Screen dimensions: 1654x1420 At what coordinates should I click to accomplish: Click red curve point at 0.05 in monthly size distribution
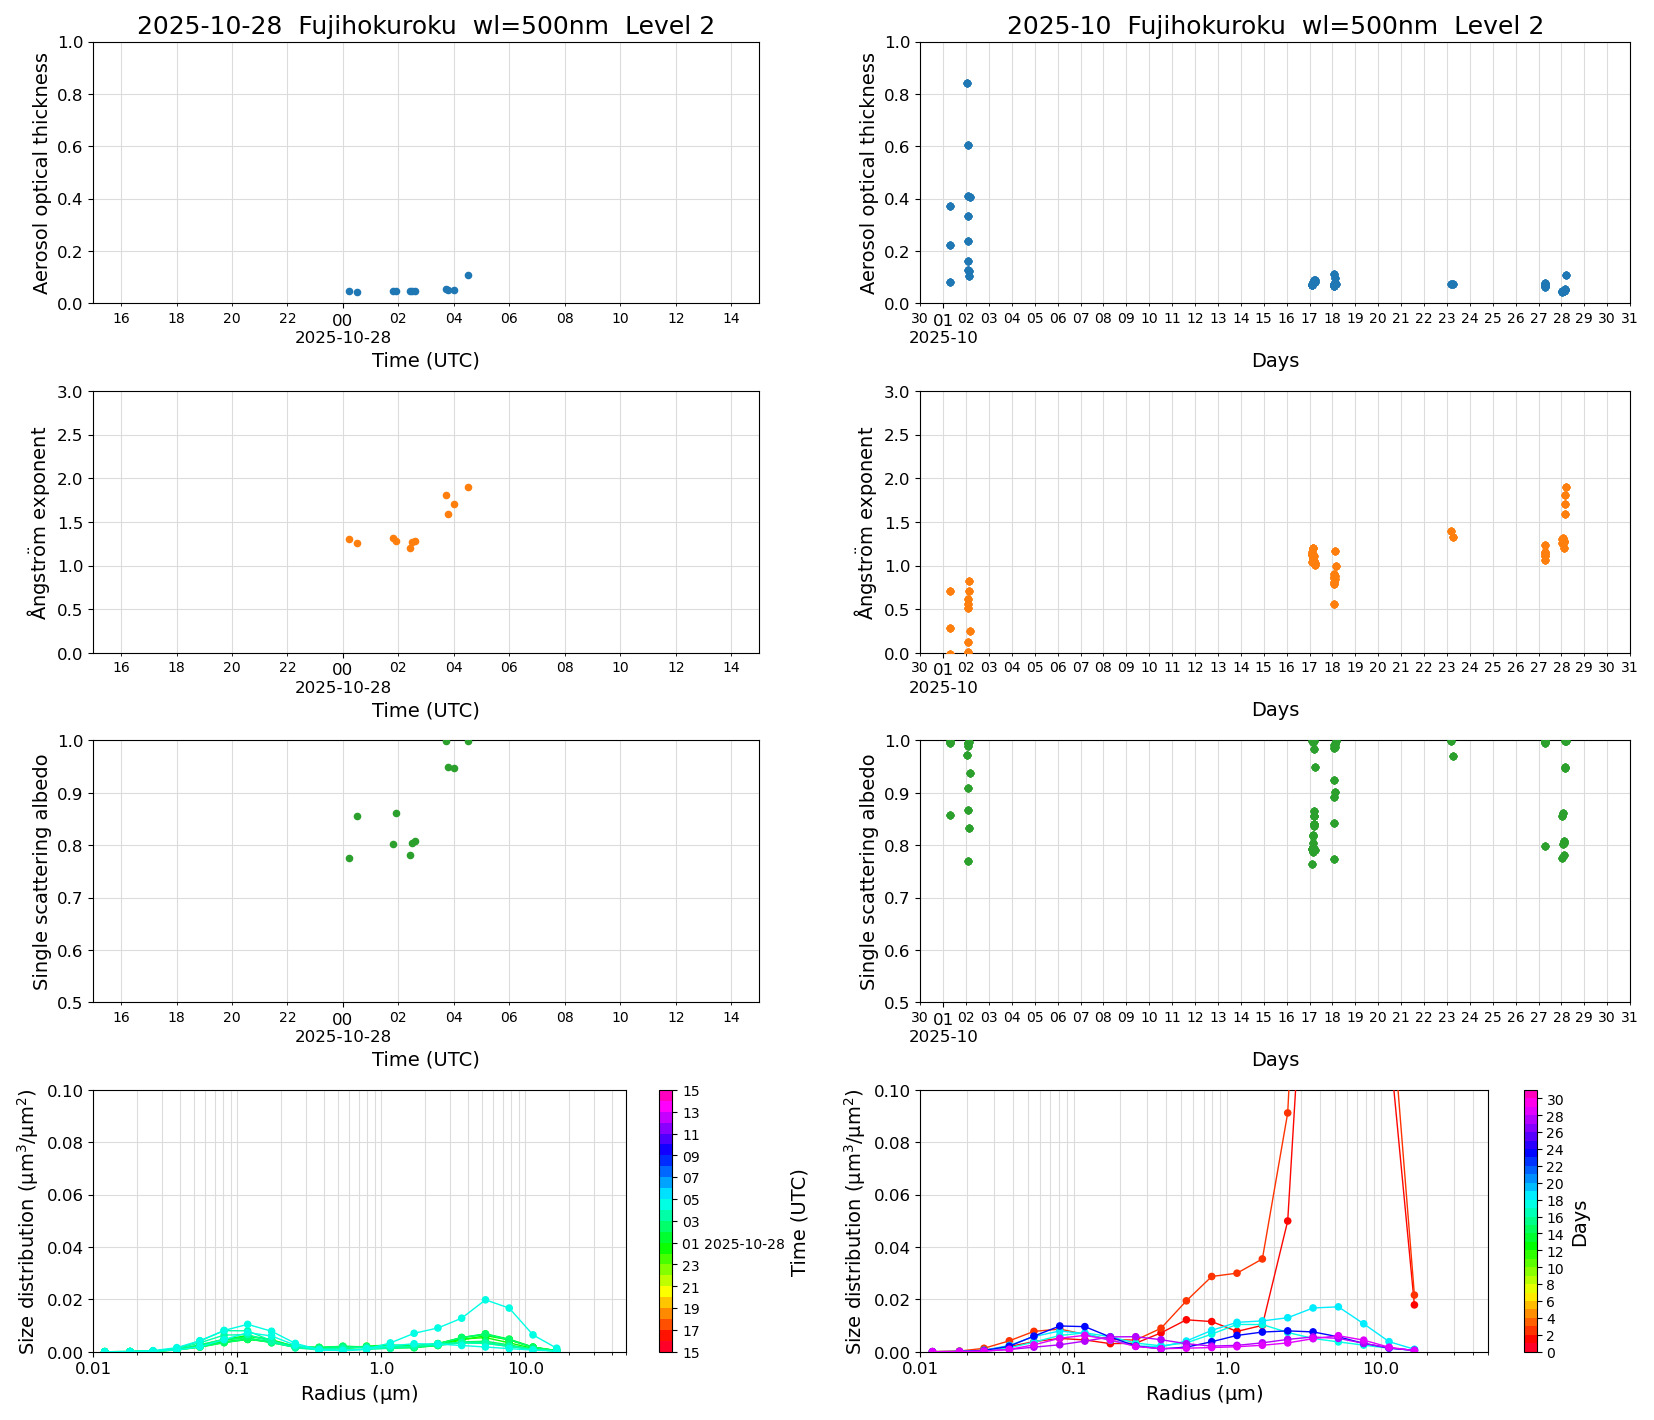point(1287,1221)
